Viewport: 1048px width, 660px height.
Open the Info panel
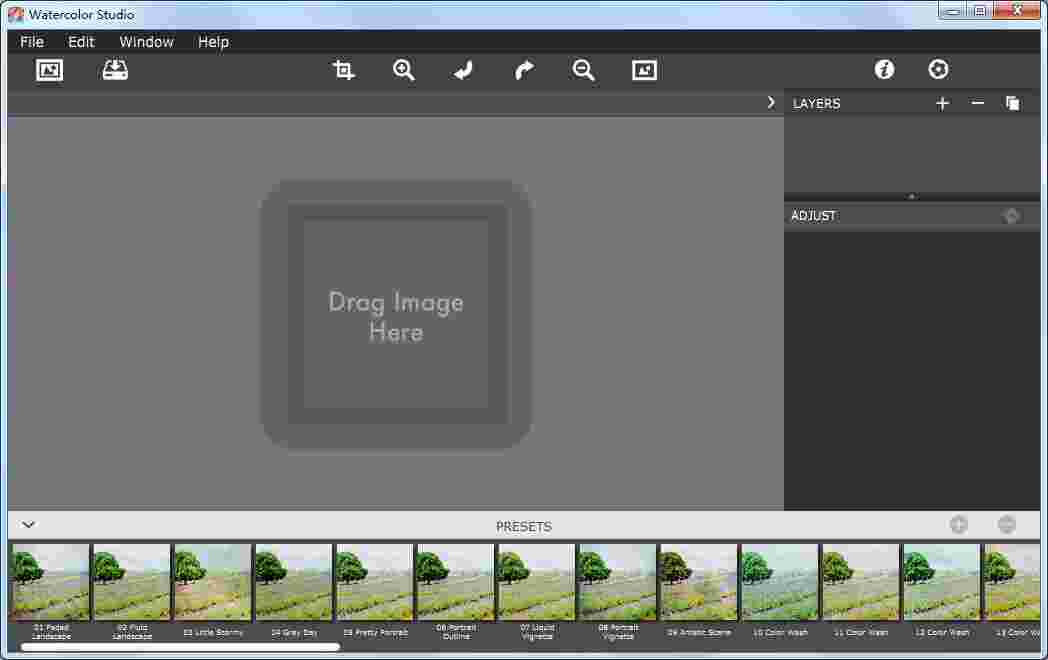[x=884, y=69]
